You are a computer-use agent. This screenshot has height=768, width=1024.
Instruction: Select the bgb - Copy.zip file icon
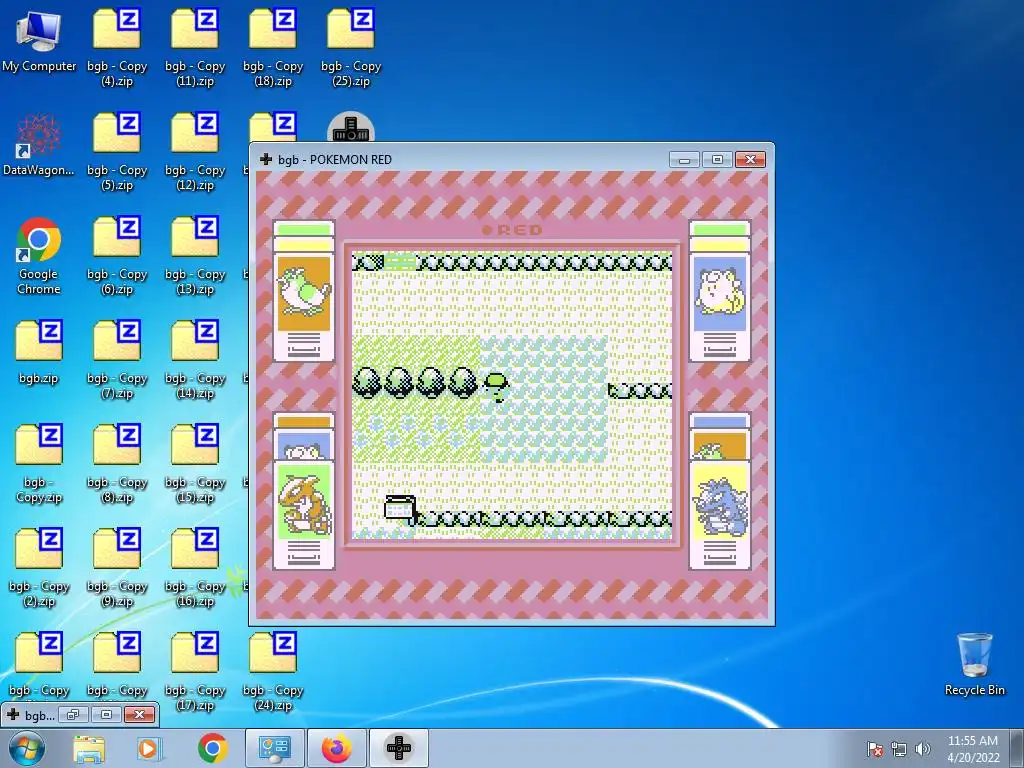pyautogui.click(x=39, y=464)
